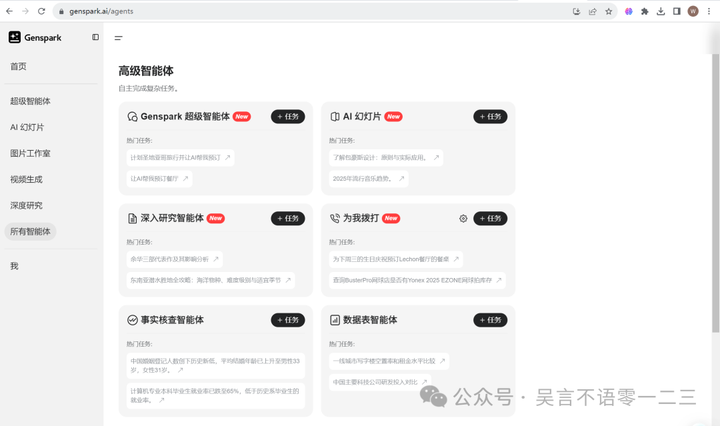Open the 2025年流行音乐趋势 suggested task
This screenshot has width=720, height=426.
369,179
